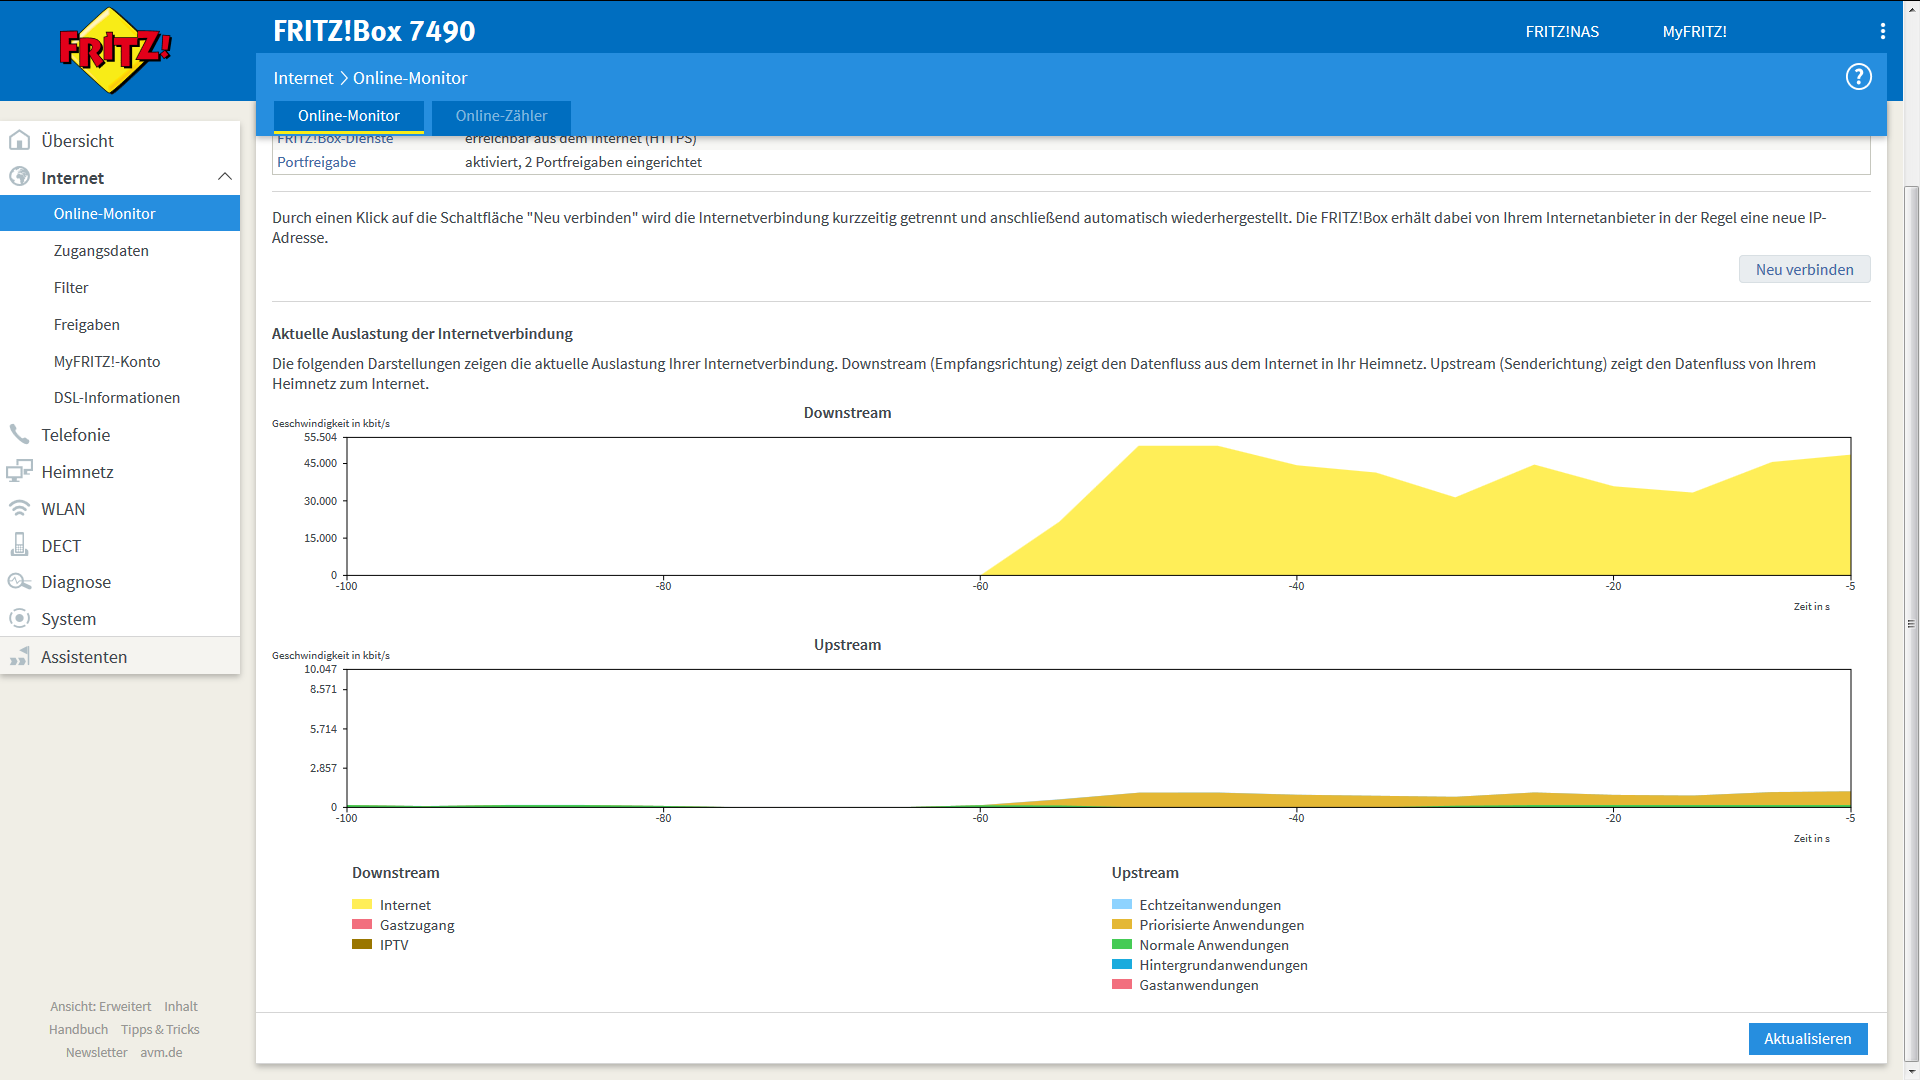Image resolution: width=1920 pixels, height=1080 pixels.
Task: Select DSL-Informationen in the sidebar
Action: click(x=117, y=397)
